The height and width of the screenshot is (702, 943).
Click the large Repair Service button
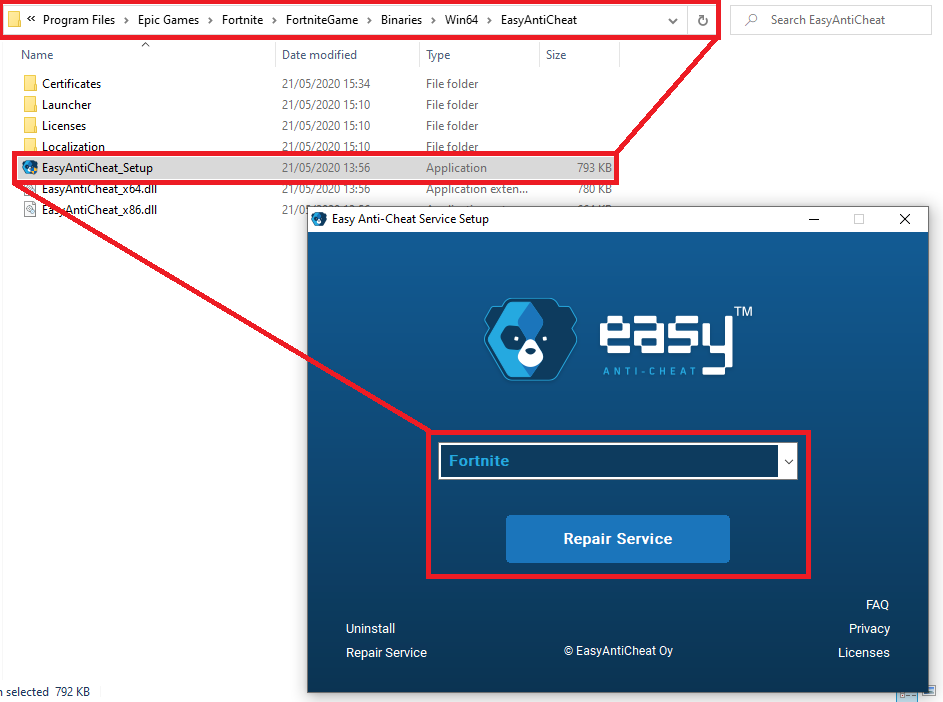(x=618, y=538)
